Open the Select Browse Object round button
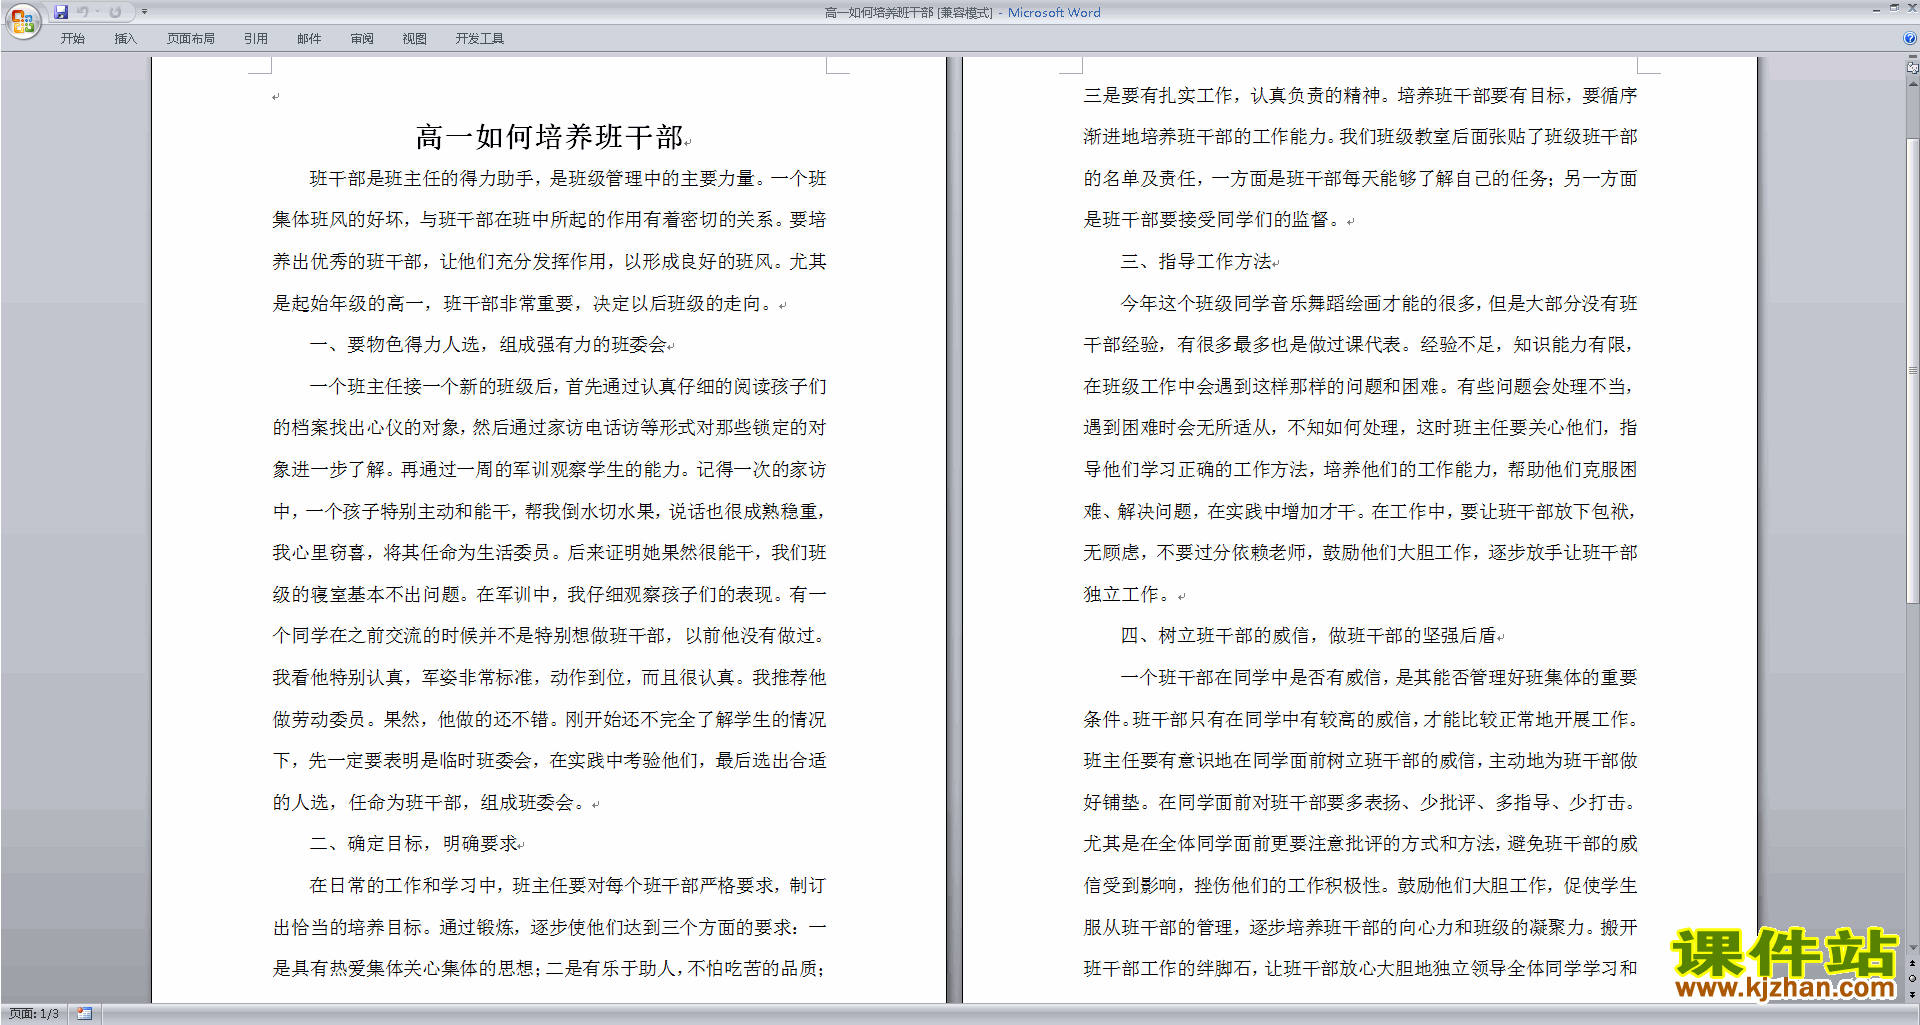This screenshot has height=1025, width=1920. [x=1913, y=978]
